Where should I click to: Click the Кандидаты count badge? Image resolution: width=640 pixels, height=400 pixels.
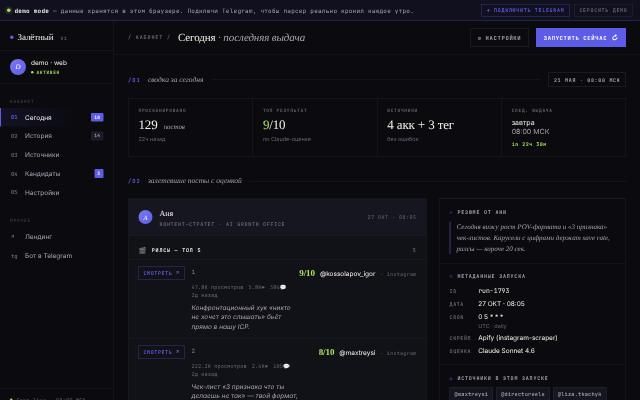[x=99, y=173]
